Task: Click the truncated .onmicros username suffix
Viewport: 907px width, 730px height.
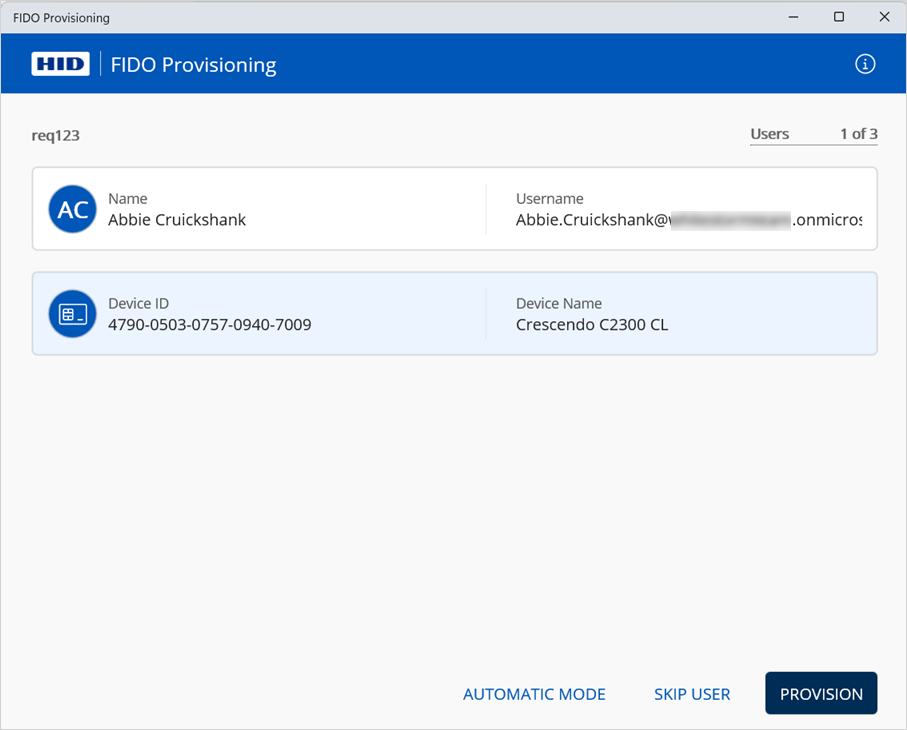Action: pos(827,220)
